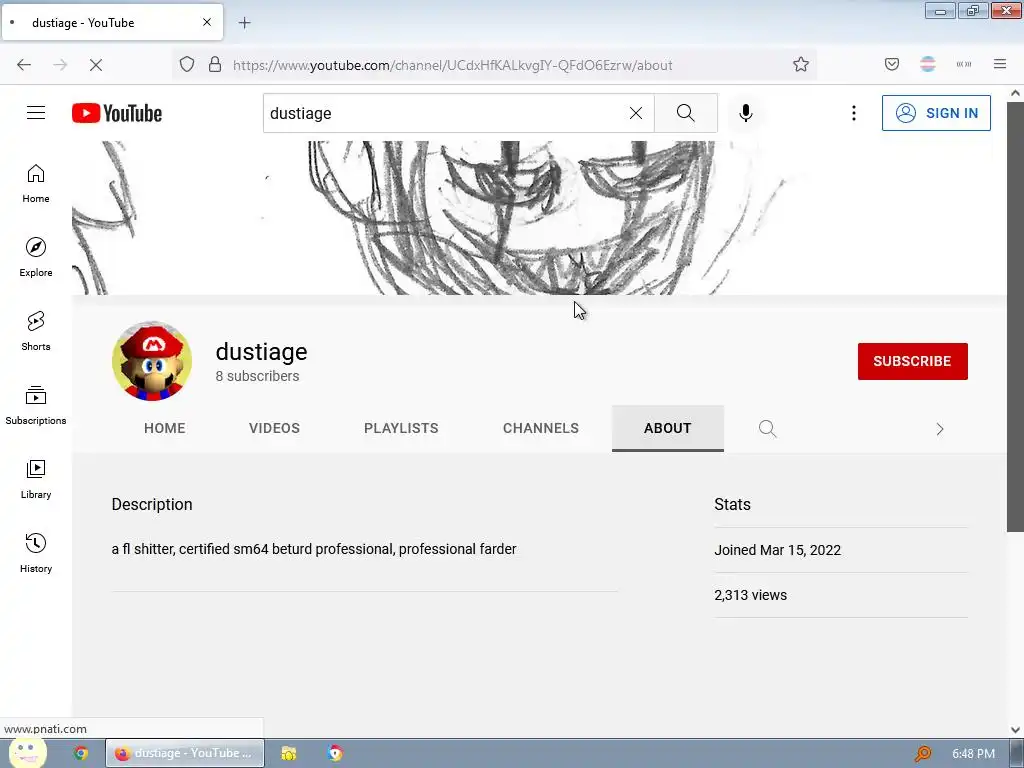Image resolution: width=1024 pixels, height=768 pixels.
Task: Switch to the PLAYLISTS tab
Action: pos(401,428)
